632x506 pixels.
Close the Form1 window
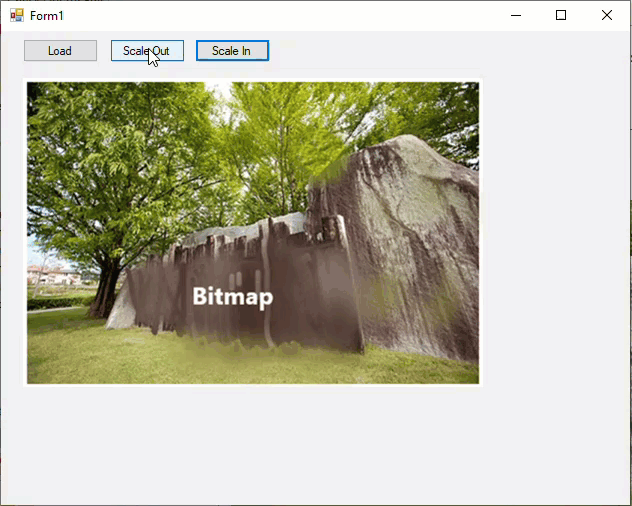[x=606, y=15]
